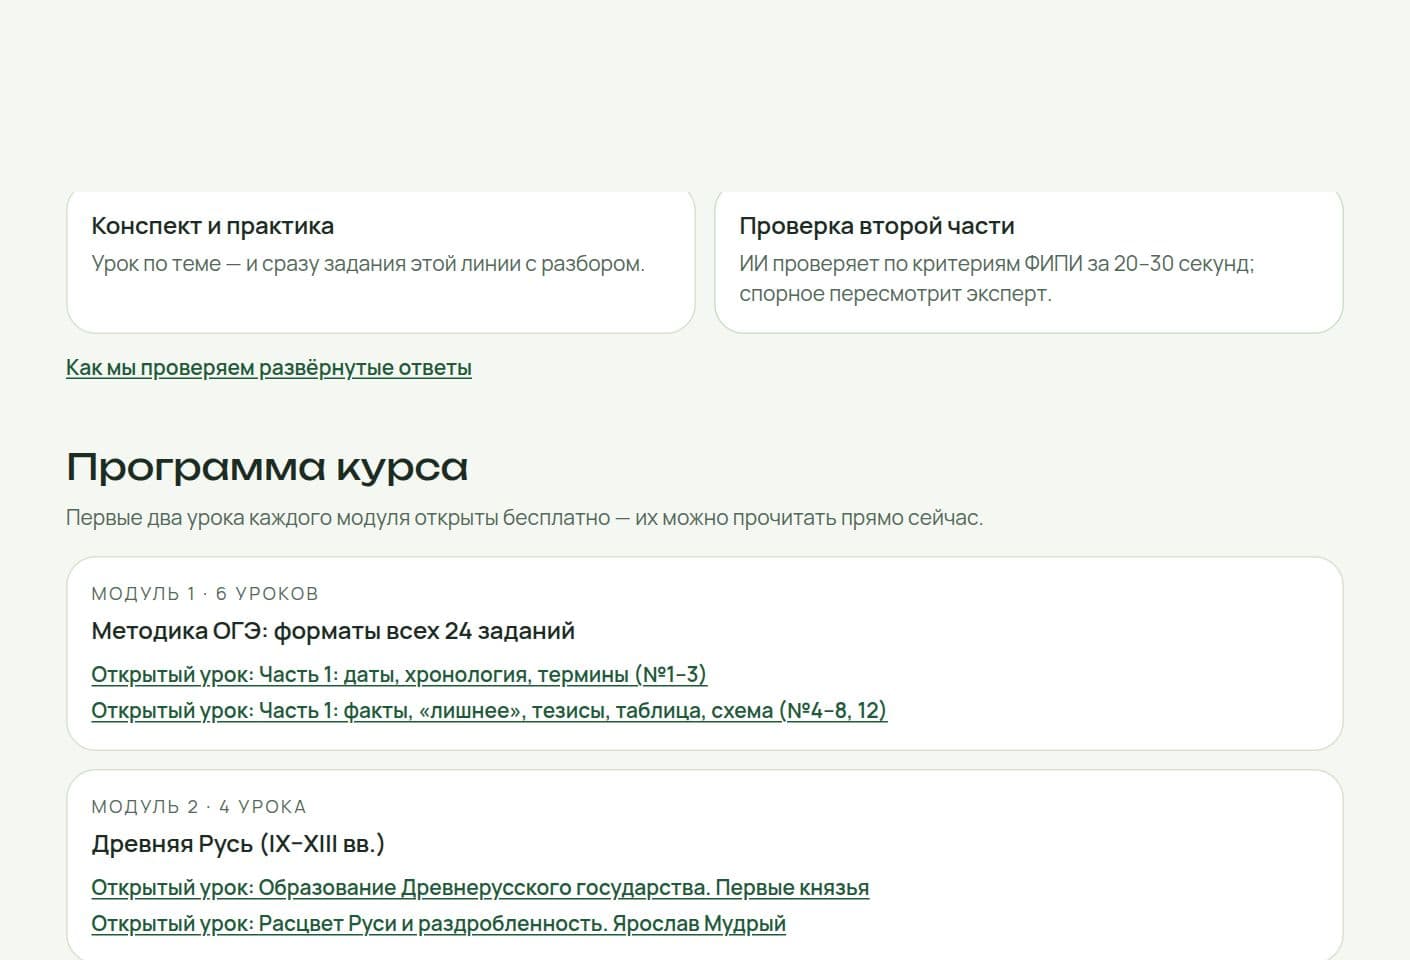Select module title "Методика ОГЭ: форматы всех 24 заданий"
The image size is (1410, 960).
tap(333, 631)
